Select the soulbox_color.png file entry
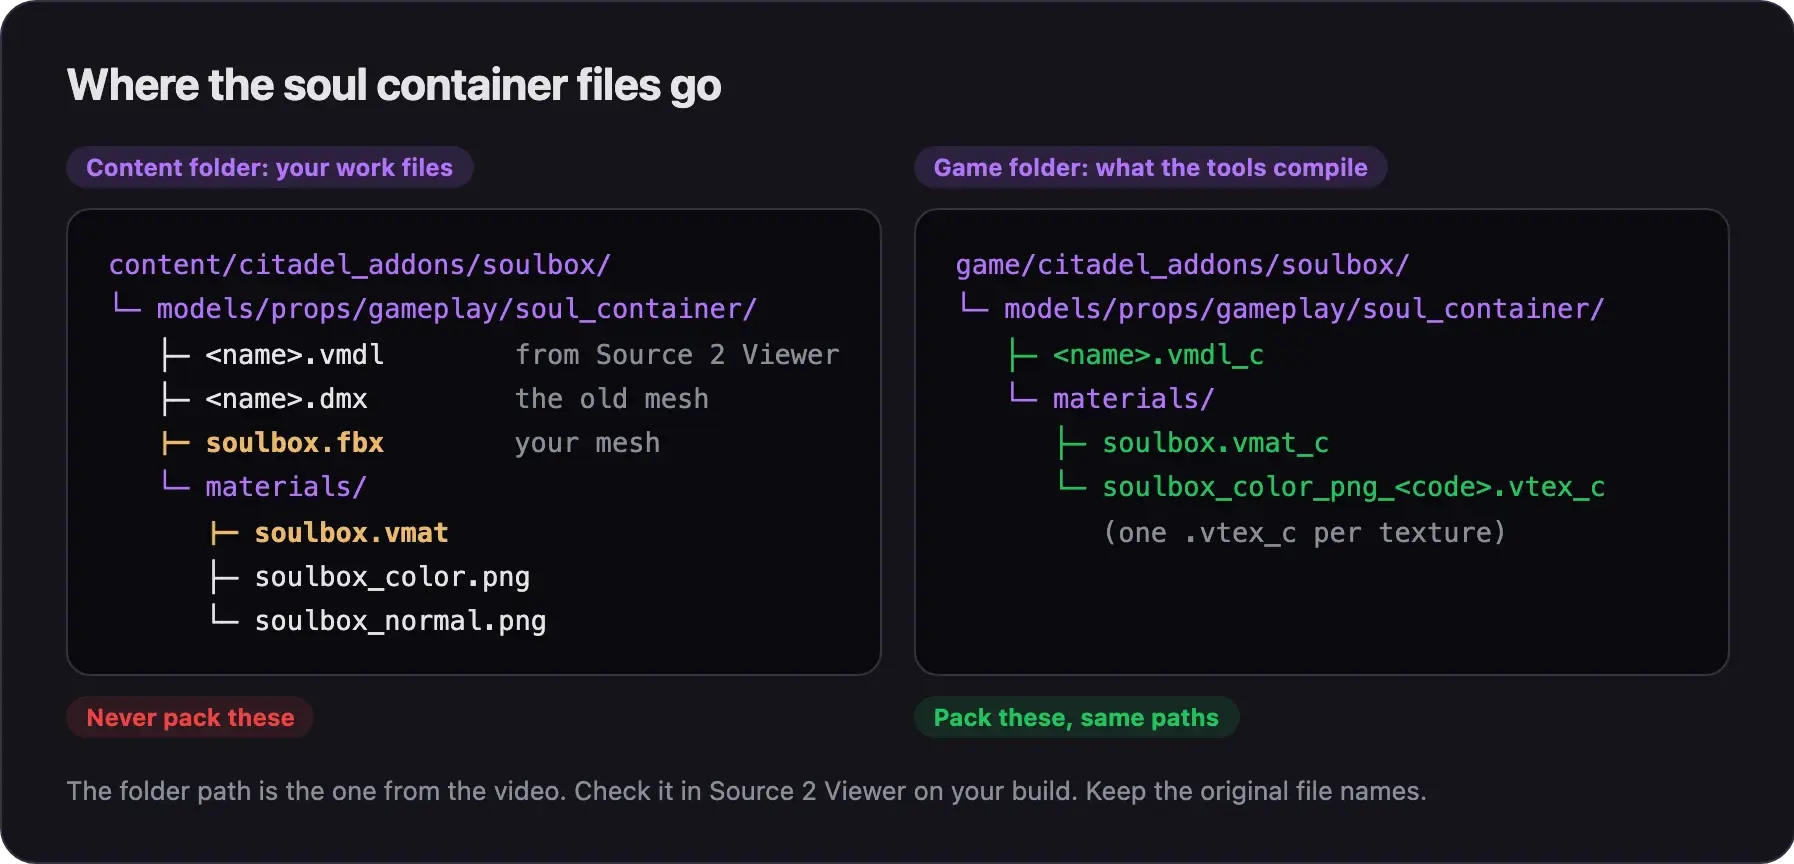The image size is (1794, 864). (x=392, y=577)
